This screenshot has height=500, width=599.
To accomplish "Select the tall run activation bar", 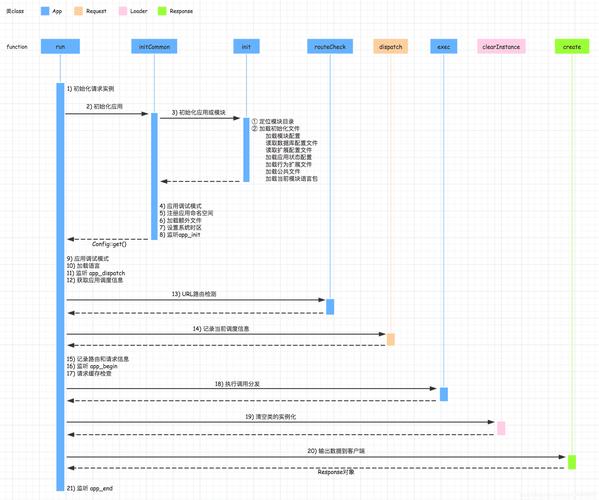I will point(60,287).
